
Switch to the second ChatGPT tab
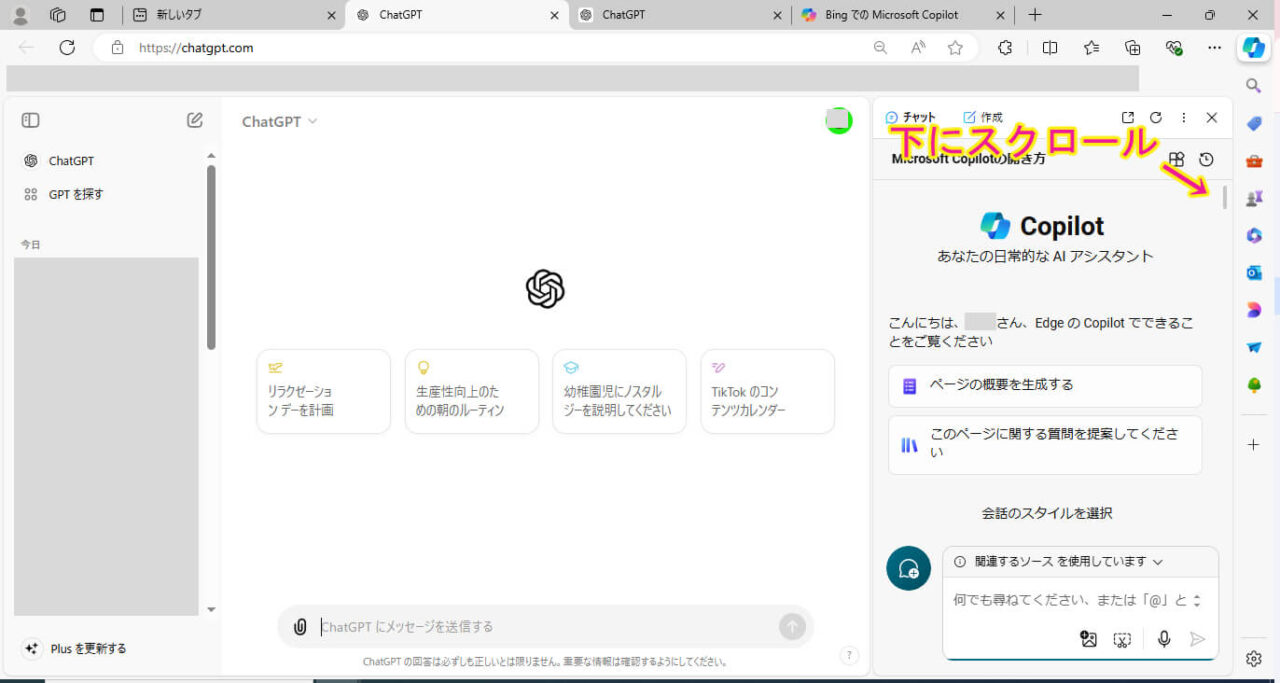tap(680, 15)
